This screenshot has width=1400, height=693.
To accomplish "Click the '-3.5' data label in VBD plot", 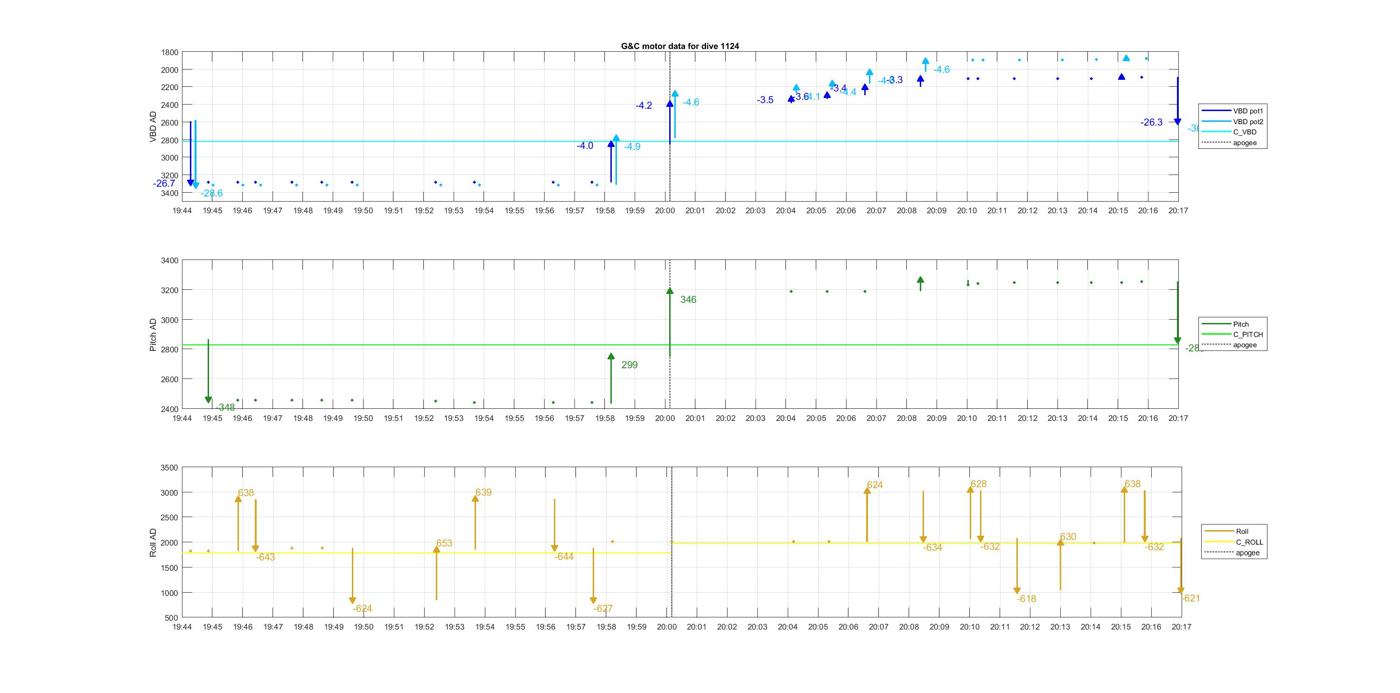I will (765, 100).
